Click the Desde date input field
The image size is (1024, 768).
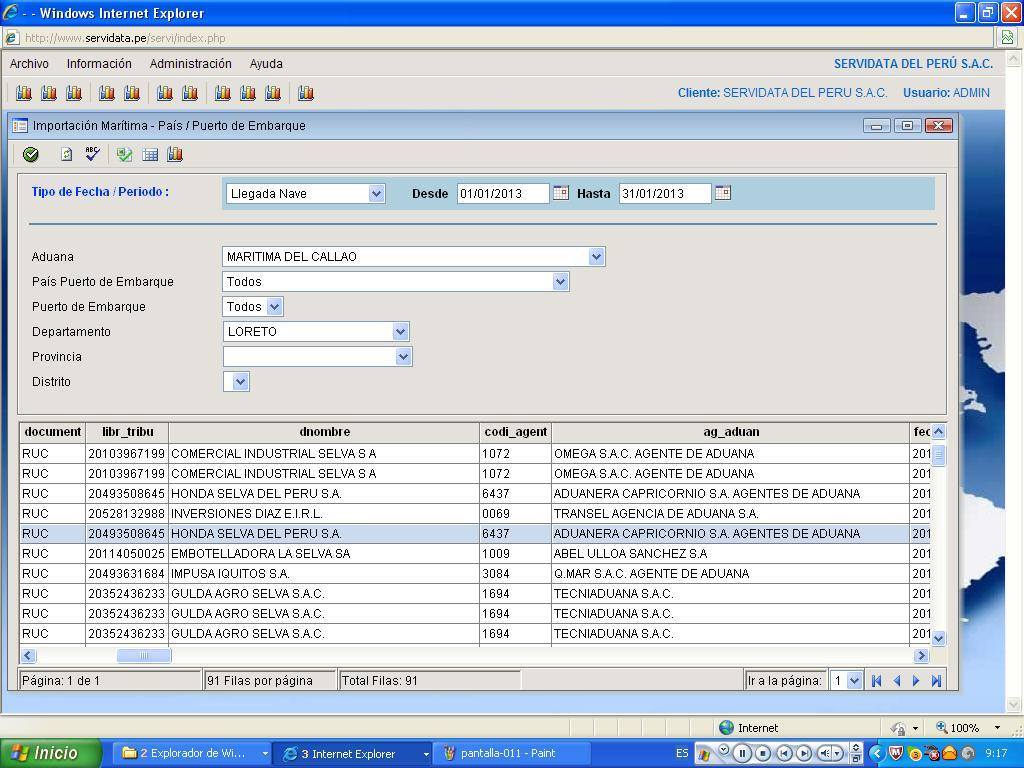pos(503,193)
